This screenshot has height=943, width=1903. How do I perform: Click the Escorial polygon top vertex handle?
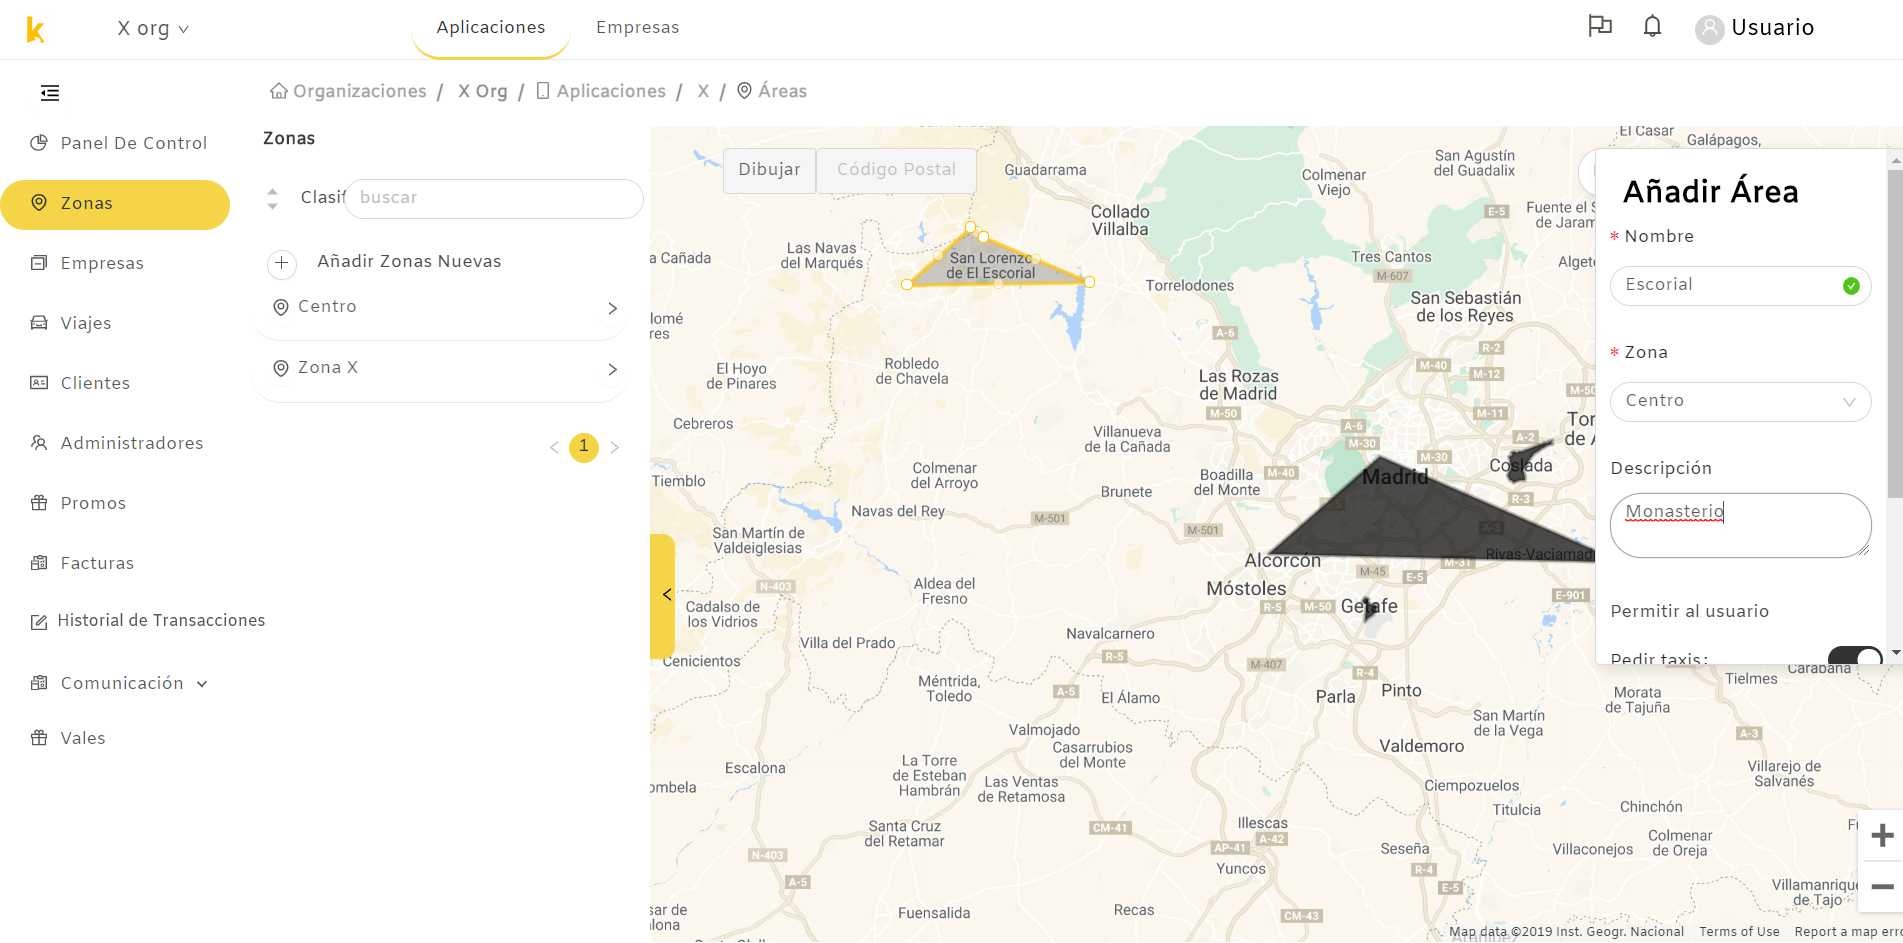(970, 227)
